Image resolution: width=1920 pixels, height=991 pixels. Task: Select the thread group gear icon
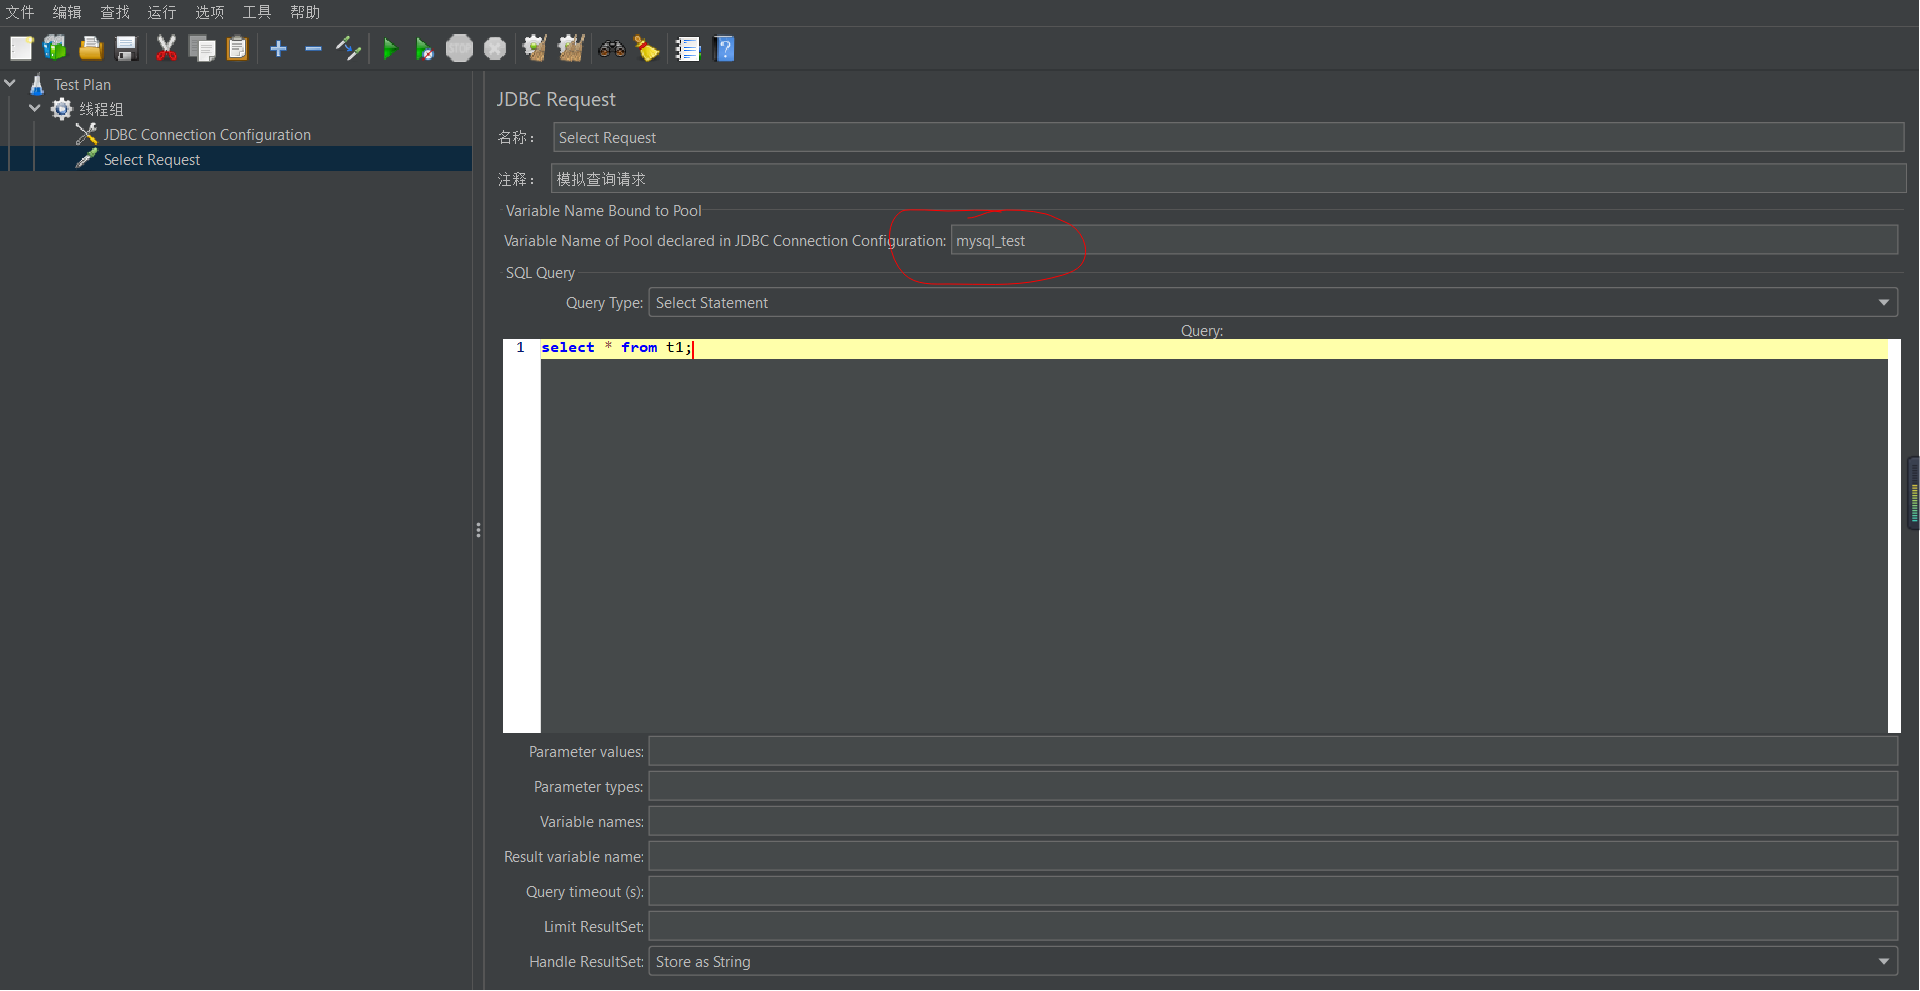(x=62, y=109)
